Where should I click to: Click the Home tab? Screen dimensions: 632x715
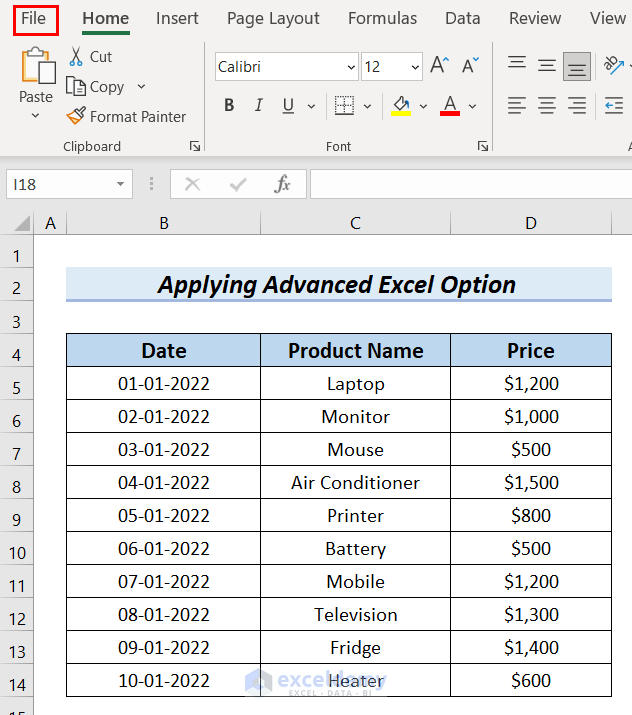pos(106,19)
